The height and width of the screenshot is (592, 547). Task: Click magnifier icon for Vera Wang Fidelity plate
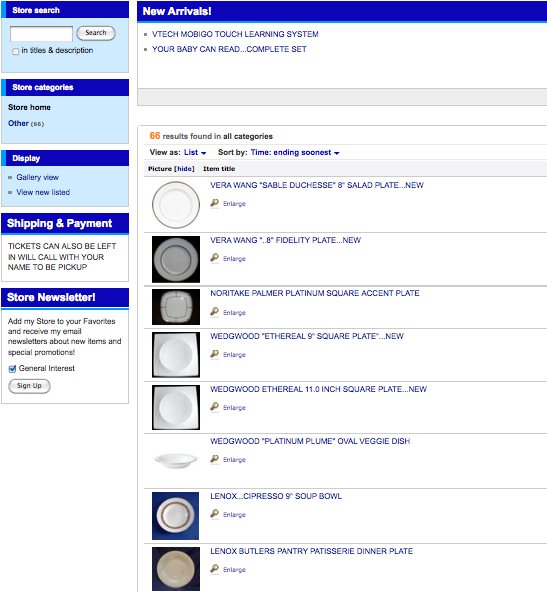pyautogui.click(x=214, y=258)
